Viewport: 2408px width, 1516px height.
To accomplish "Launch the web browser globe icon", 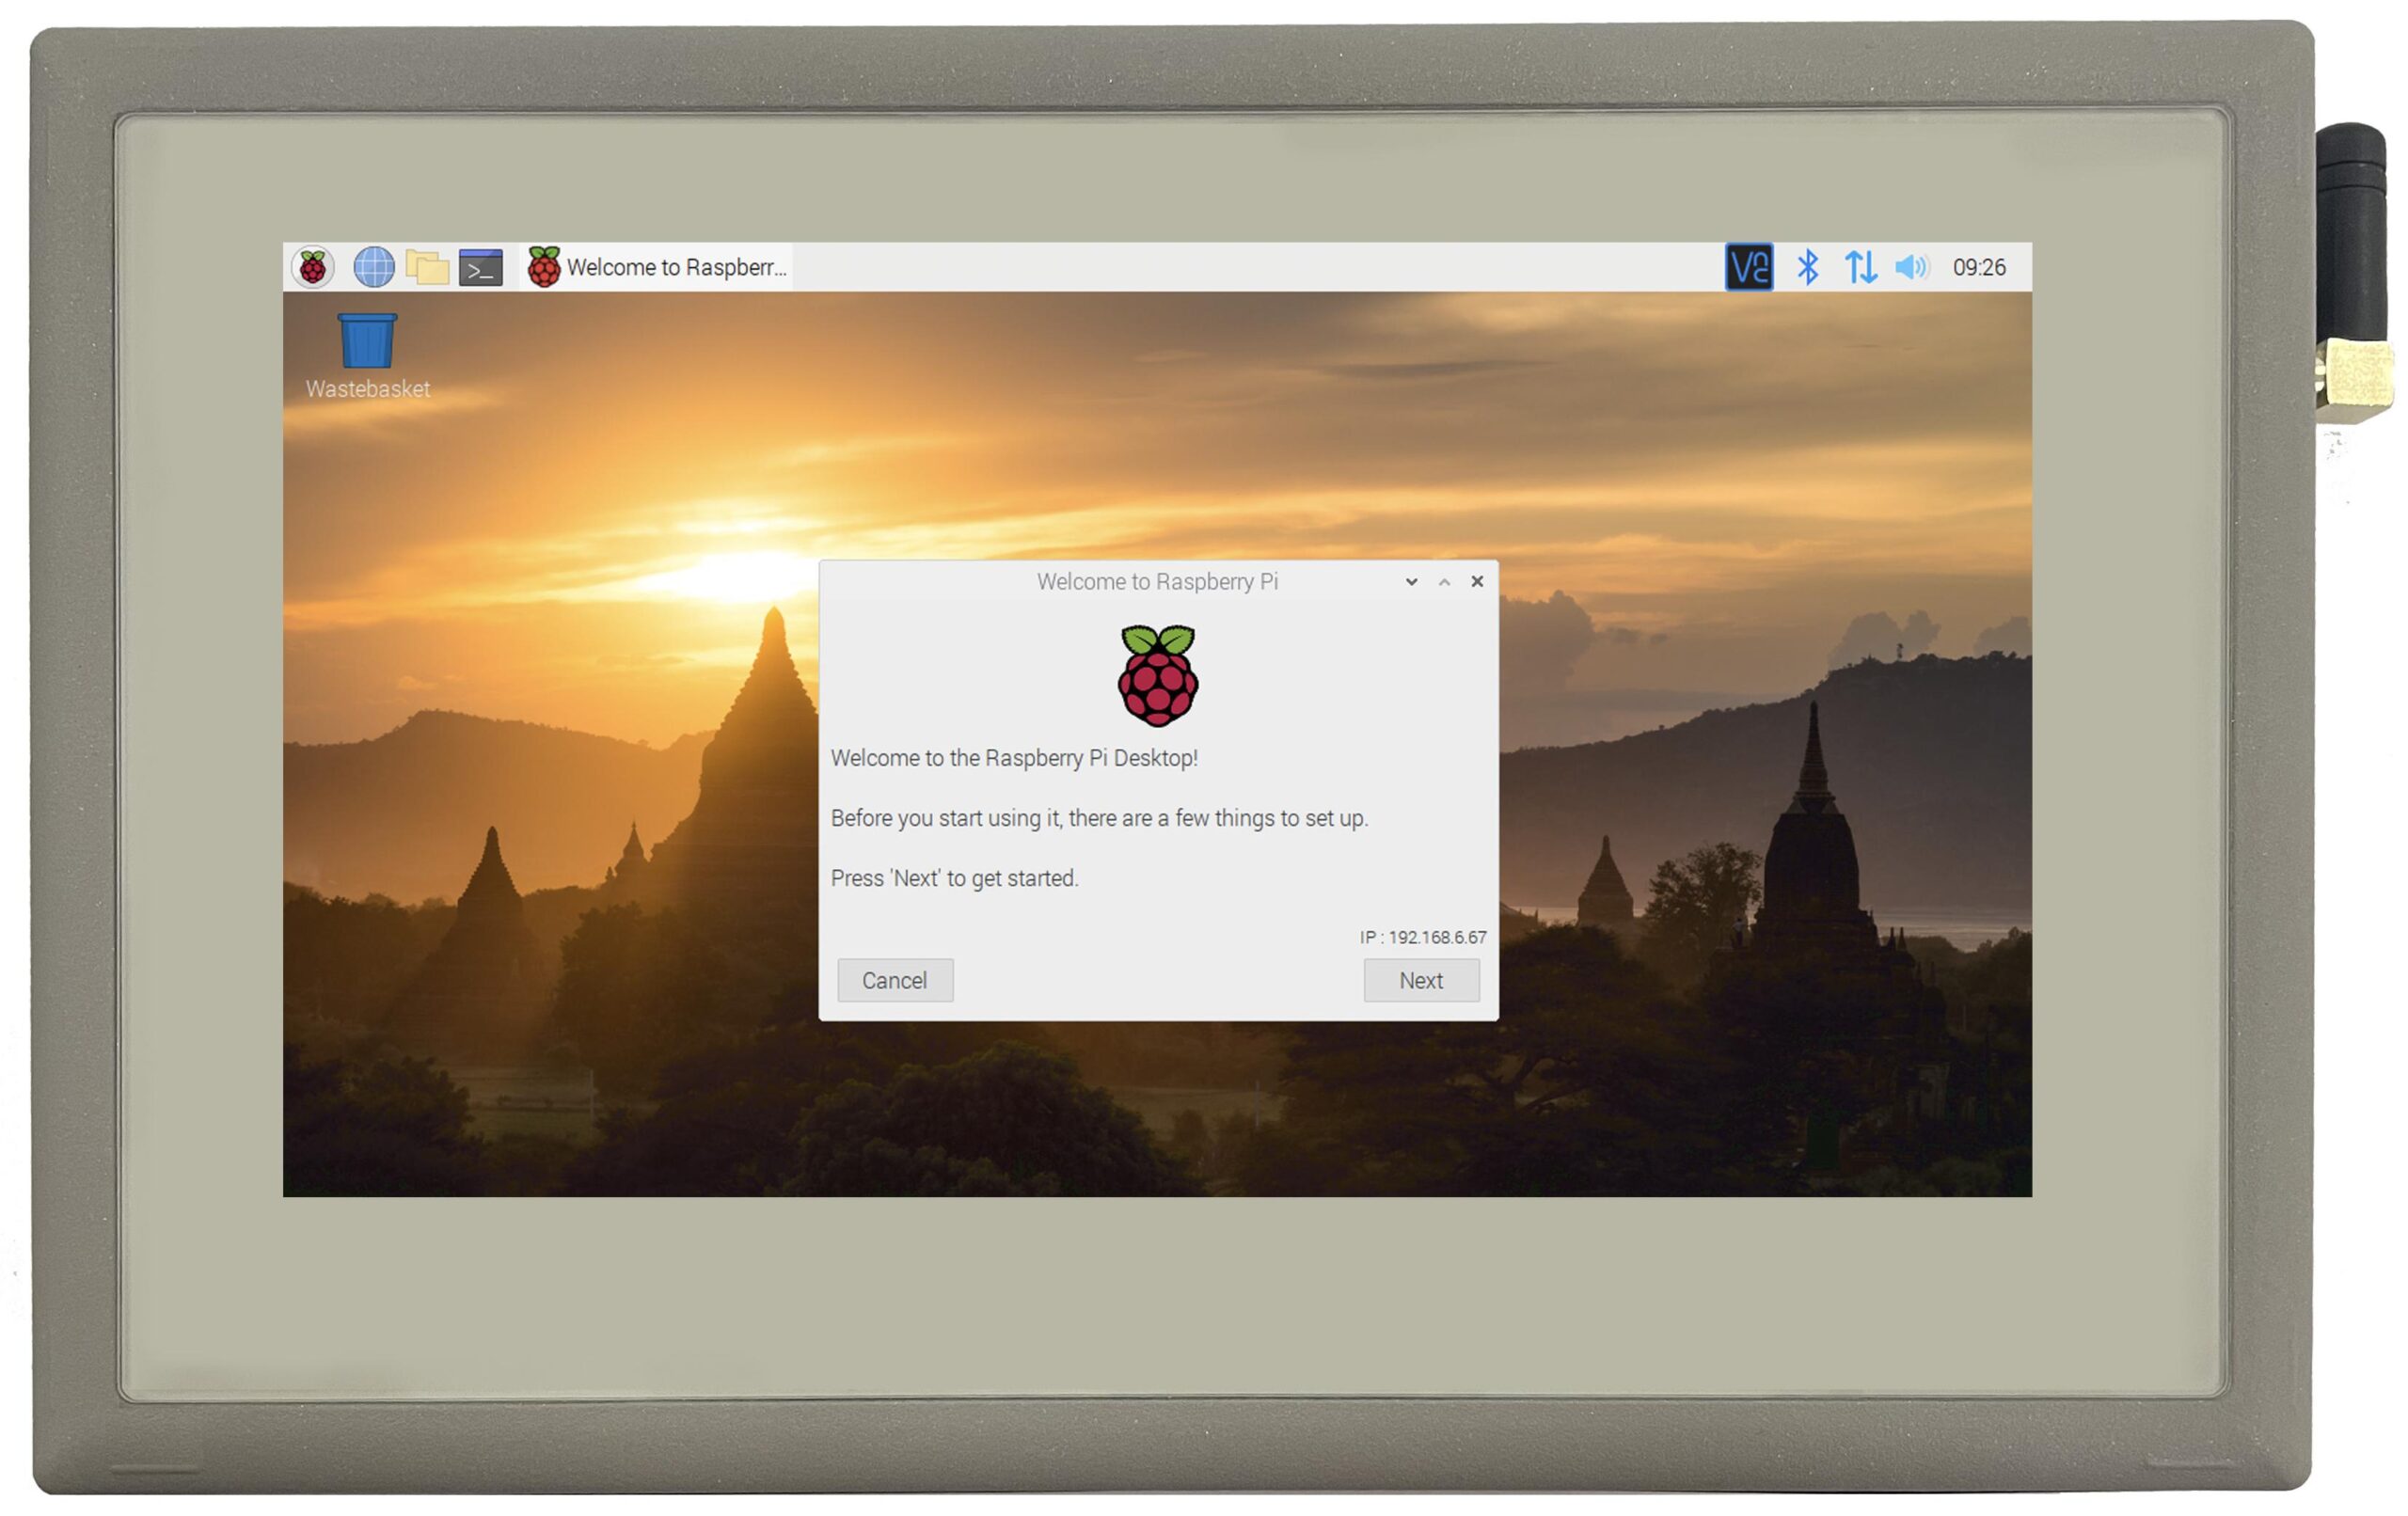I will tap(374, 267).
